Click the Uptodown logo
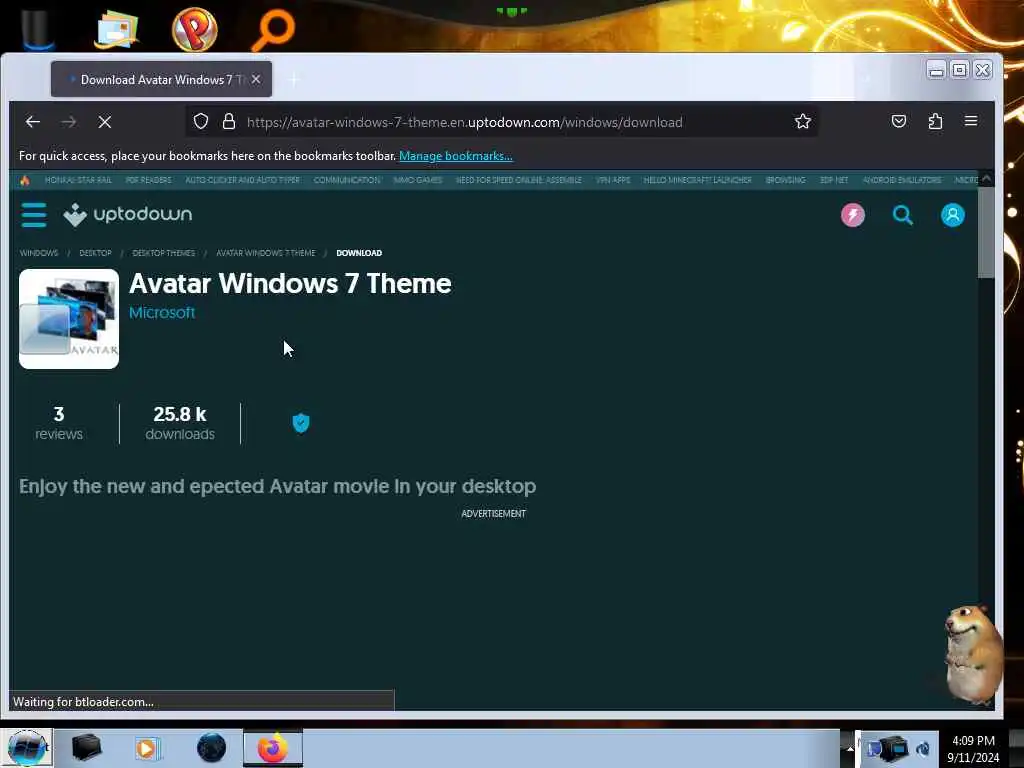1024x768 pixels. click(x=128, y=214)
